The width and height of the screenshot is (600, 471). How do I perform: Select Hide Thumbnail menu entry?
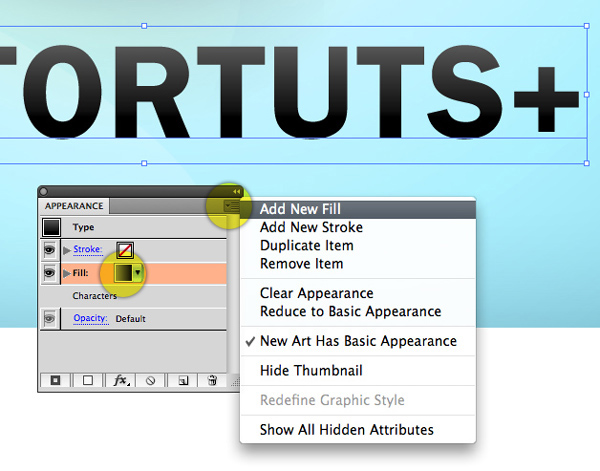tap(358, 370)
